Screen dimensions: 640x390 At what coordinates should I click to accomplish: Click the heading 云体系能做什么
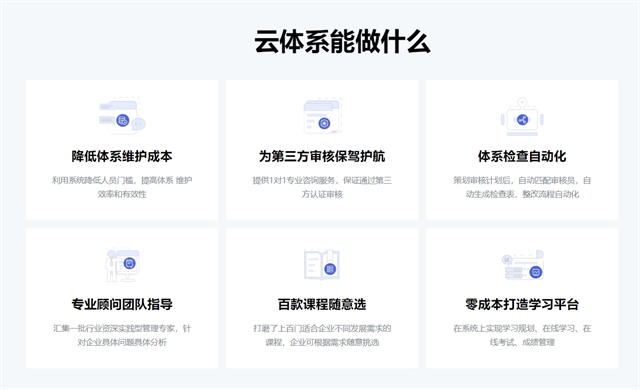tap(342, 42)
